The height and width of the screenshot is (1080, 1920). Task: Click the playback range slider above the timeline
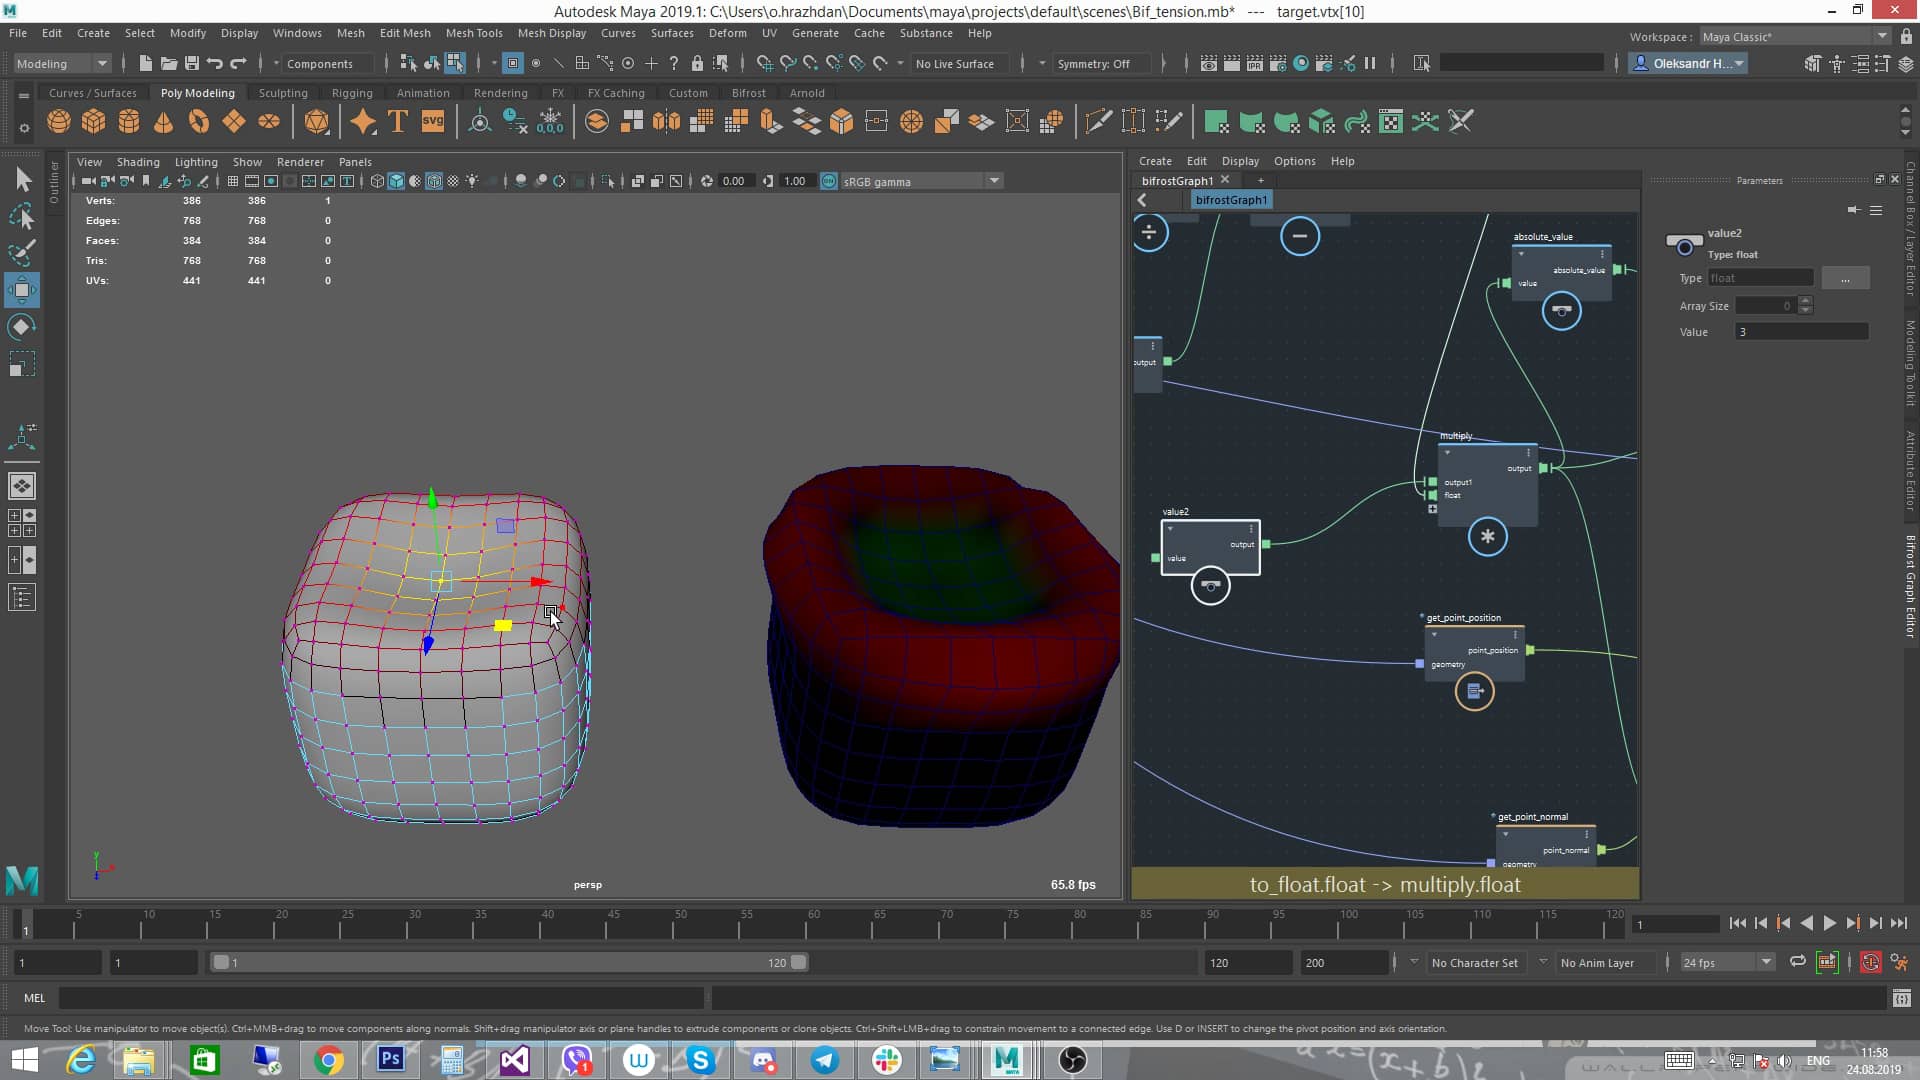click(510, 962)
